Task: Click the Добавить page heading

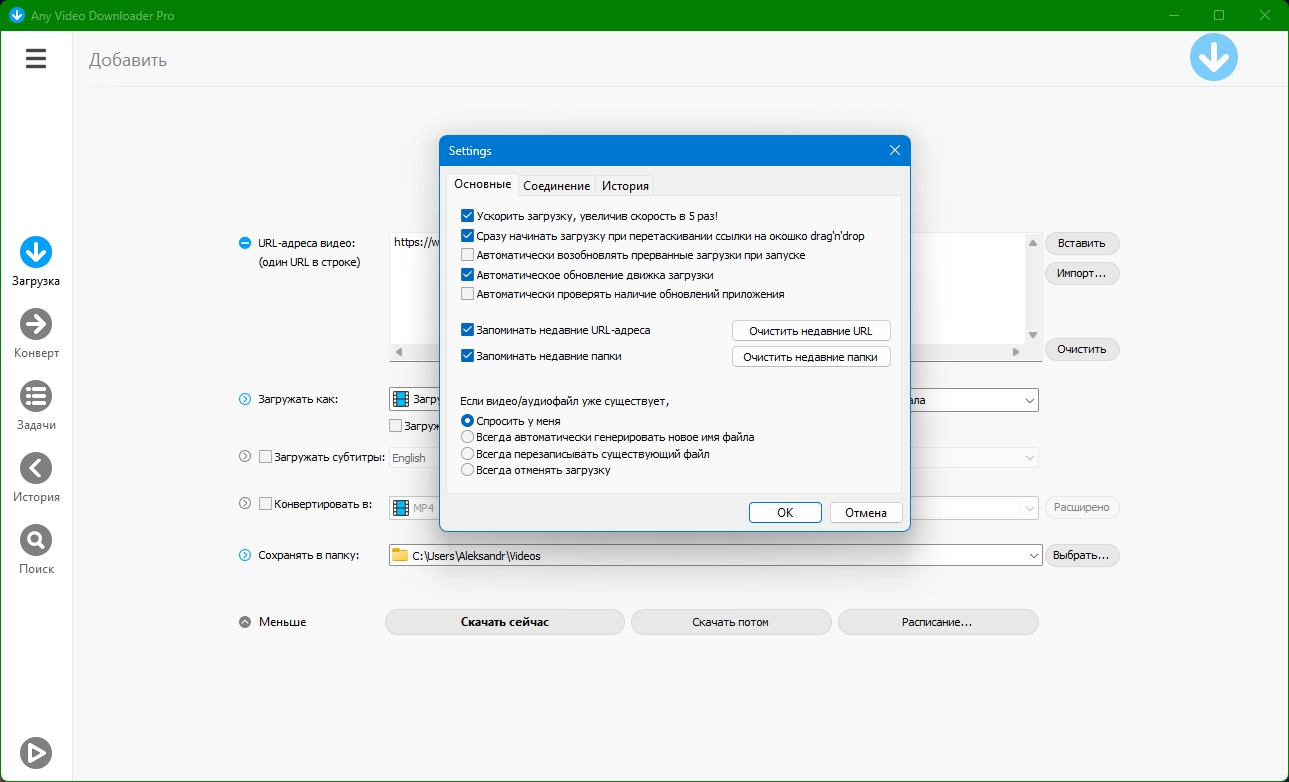Action: [x=128, y=60]
